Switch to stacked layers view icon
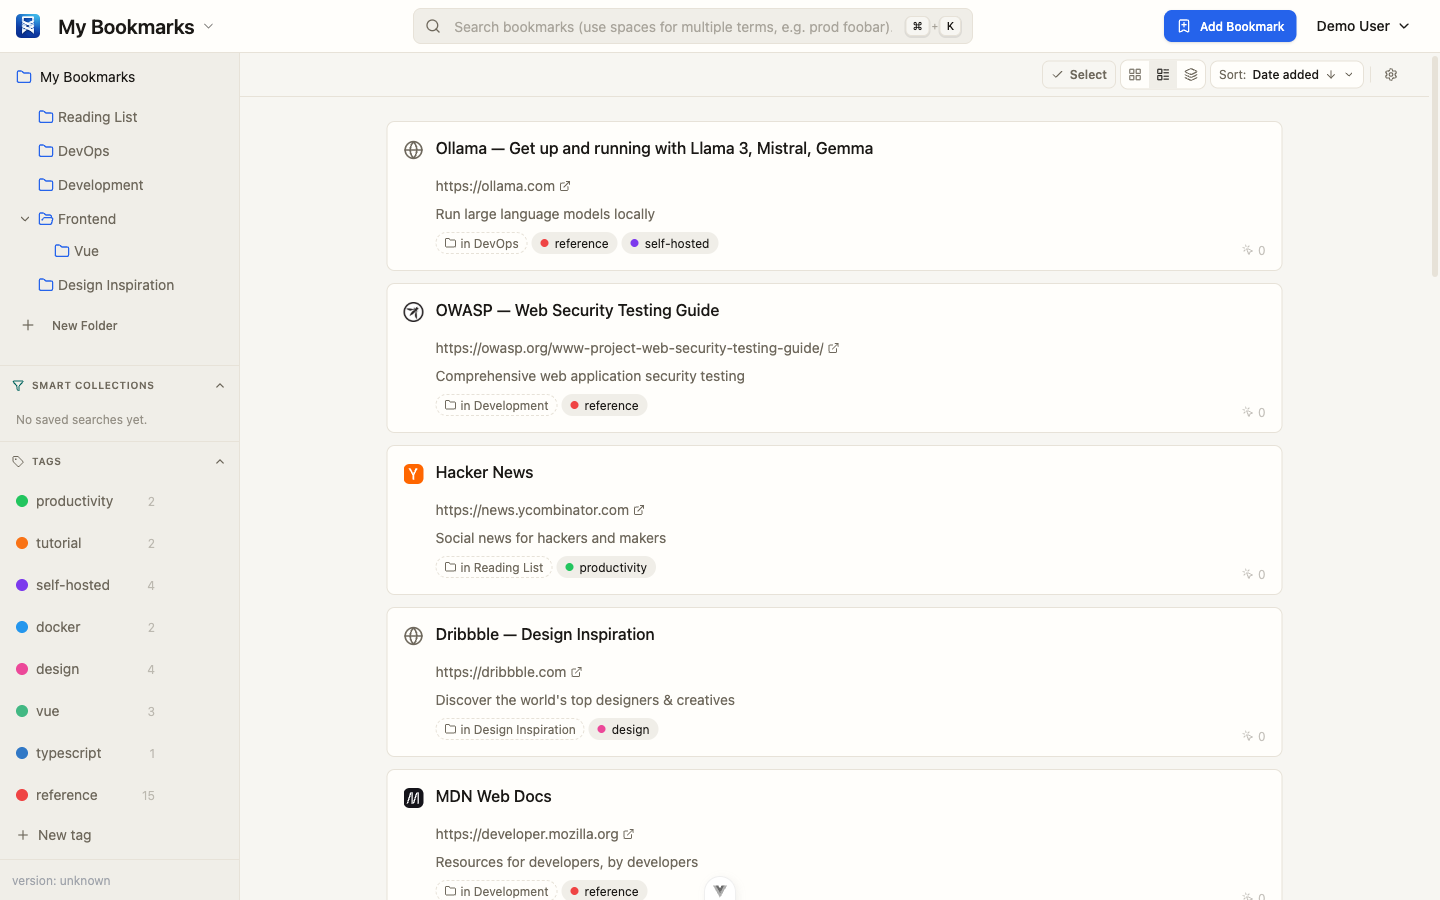The image size is (1440, 900). pos(1191,75)
